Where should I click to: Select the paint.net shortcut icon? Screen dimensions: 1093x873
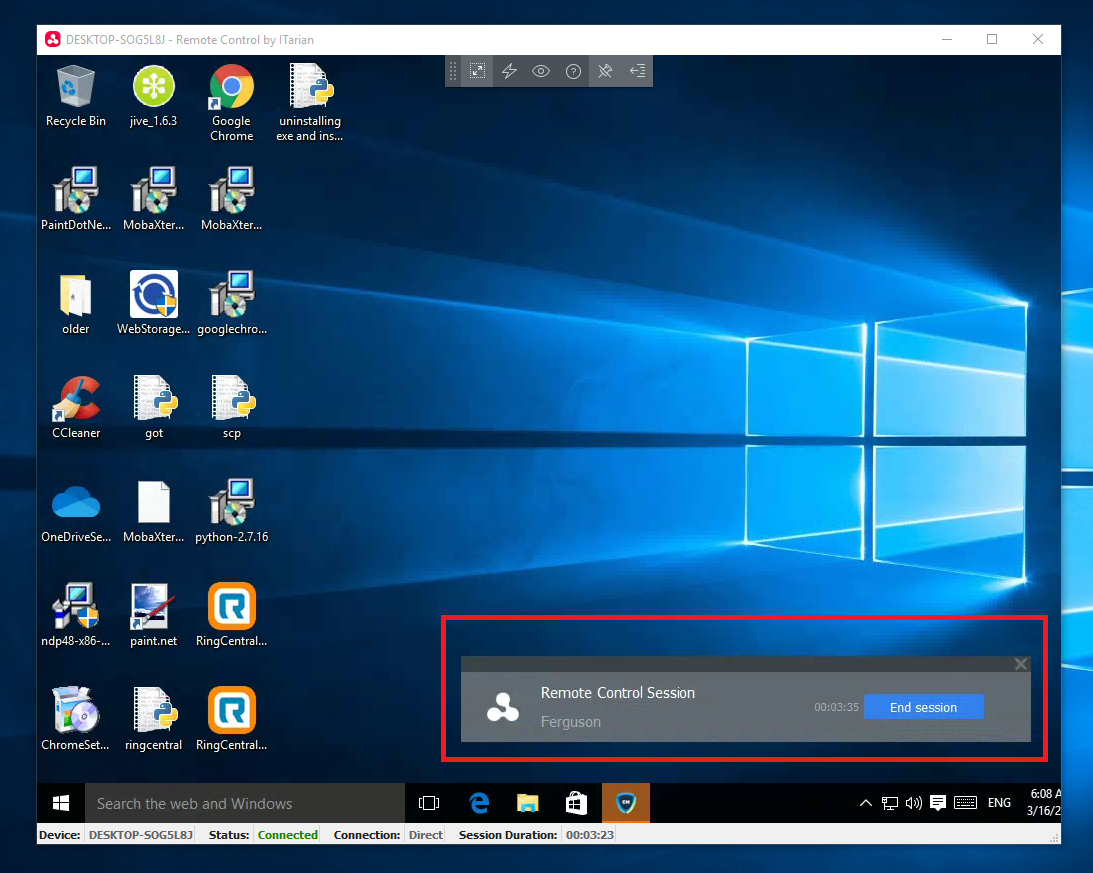(x=153, y=616)
